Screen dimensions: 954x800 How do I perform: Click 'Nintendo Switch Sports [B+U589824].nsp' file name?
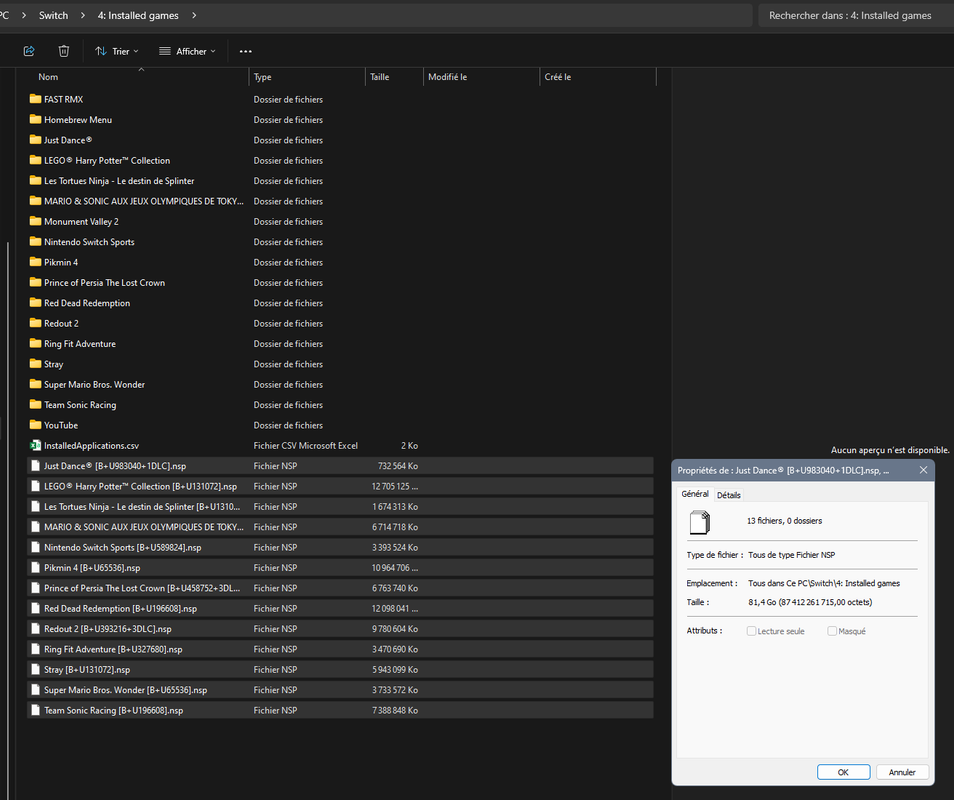pyautogui.click(x=122, y=548)
